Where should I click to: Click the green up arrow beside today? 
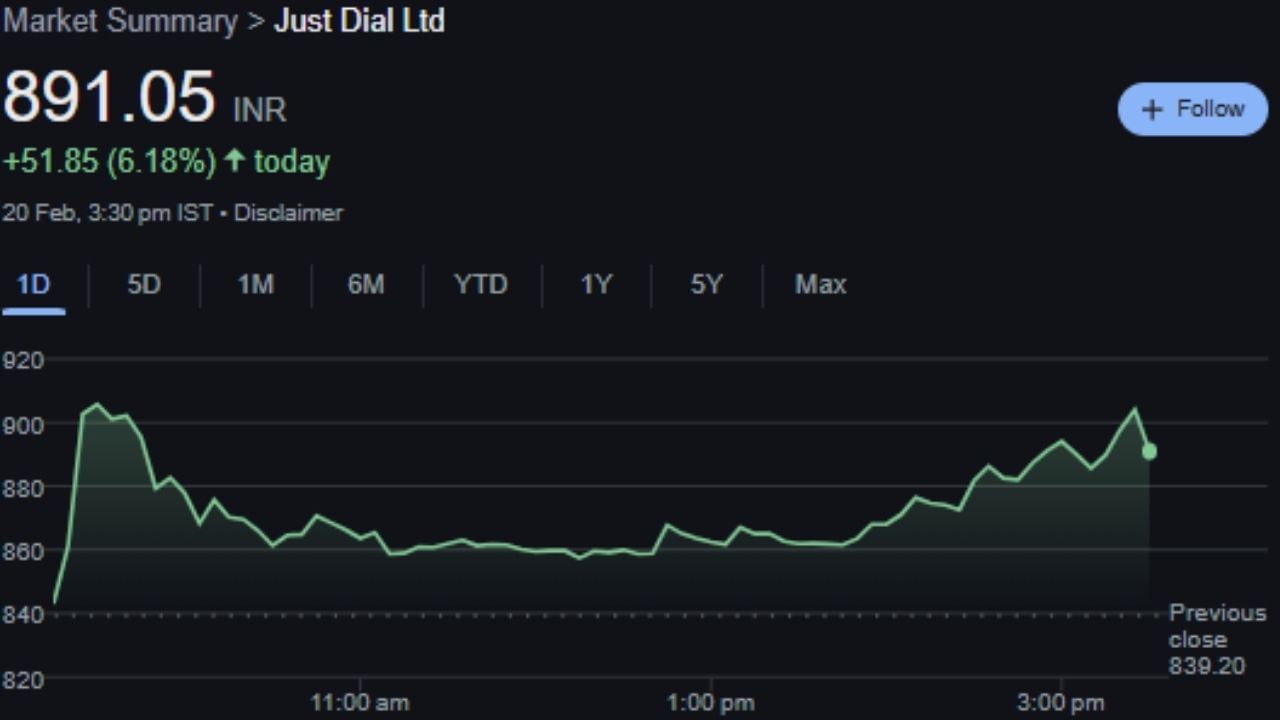(235, 161)
